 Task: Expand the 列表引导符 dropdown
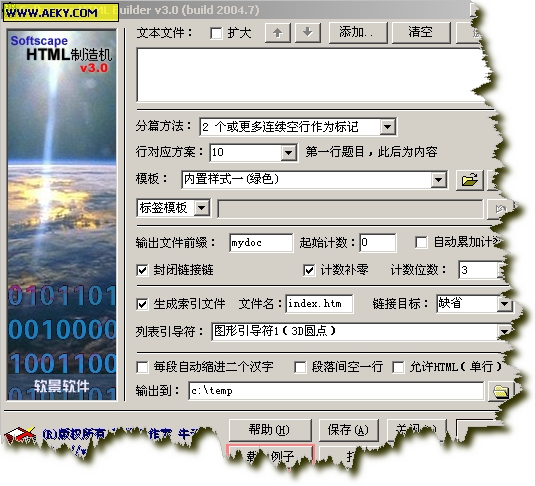pos(505,331)
